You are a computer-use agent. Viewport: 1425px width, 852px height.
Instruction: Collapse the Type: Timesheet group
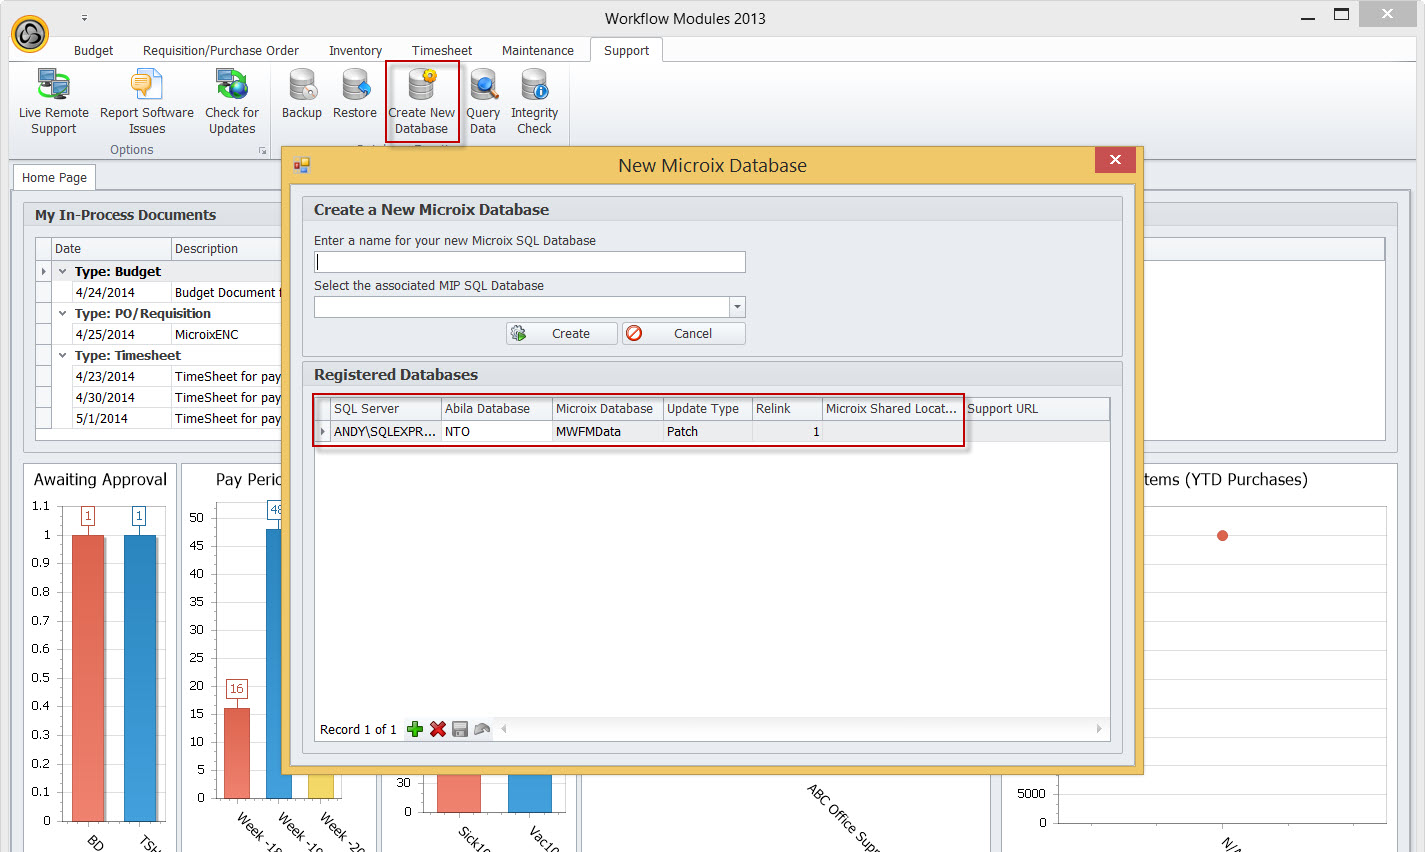click(62, 356)
